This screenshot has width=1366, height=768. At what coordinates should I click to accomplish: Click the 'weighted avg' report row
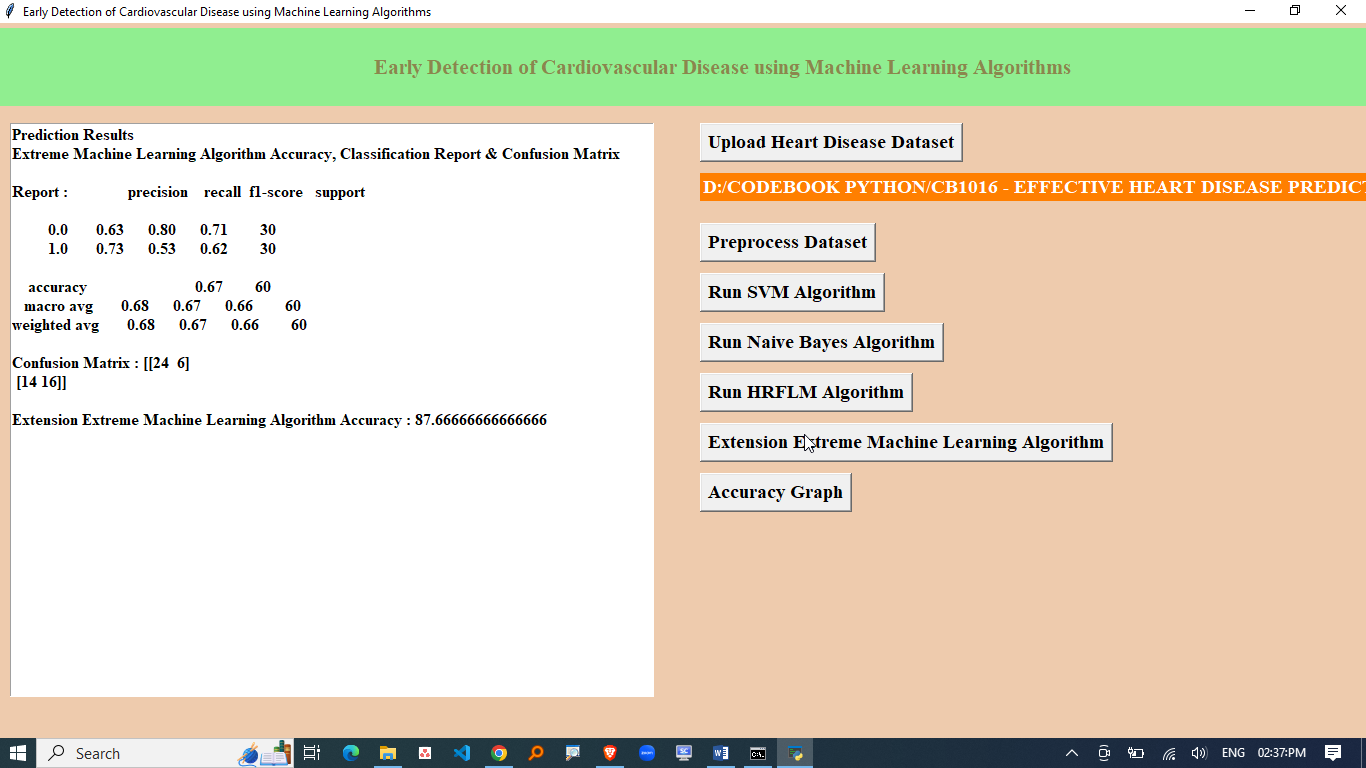[159, 325]
